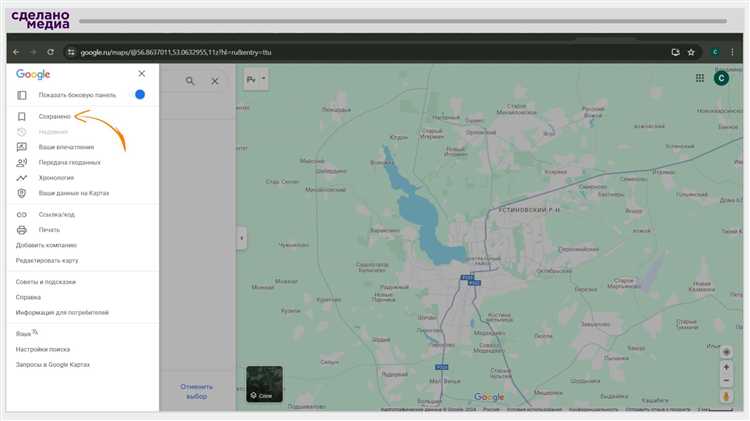Click the link chain icon
The width and height of the screenshot is (750, 421).
[22, 215]
